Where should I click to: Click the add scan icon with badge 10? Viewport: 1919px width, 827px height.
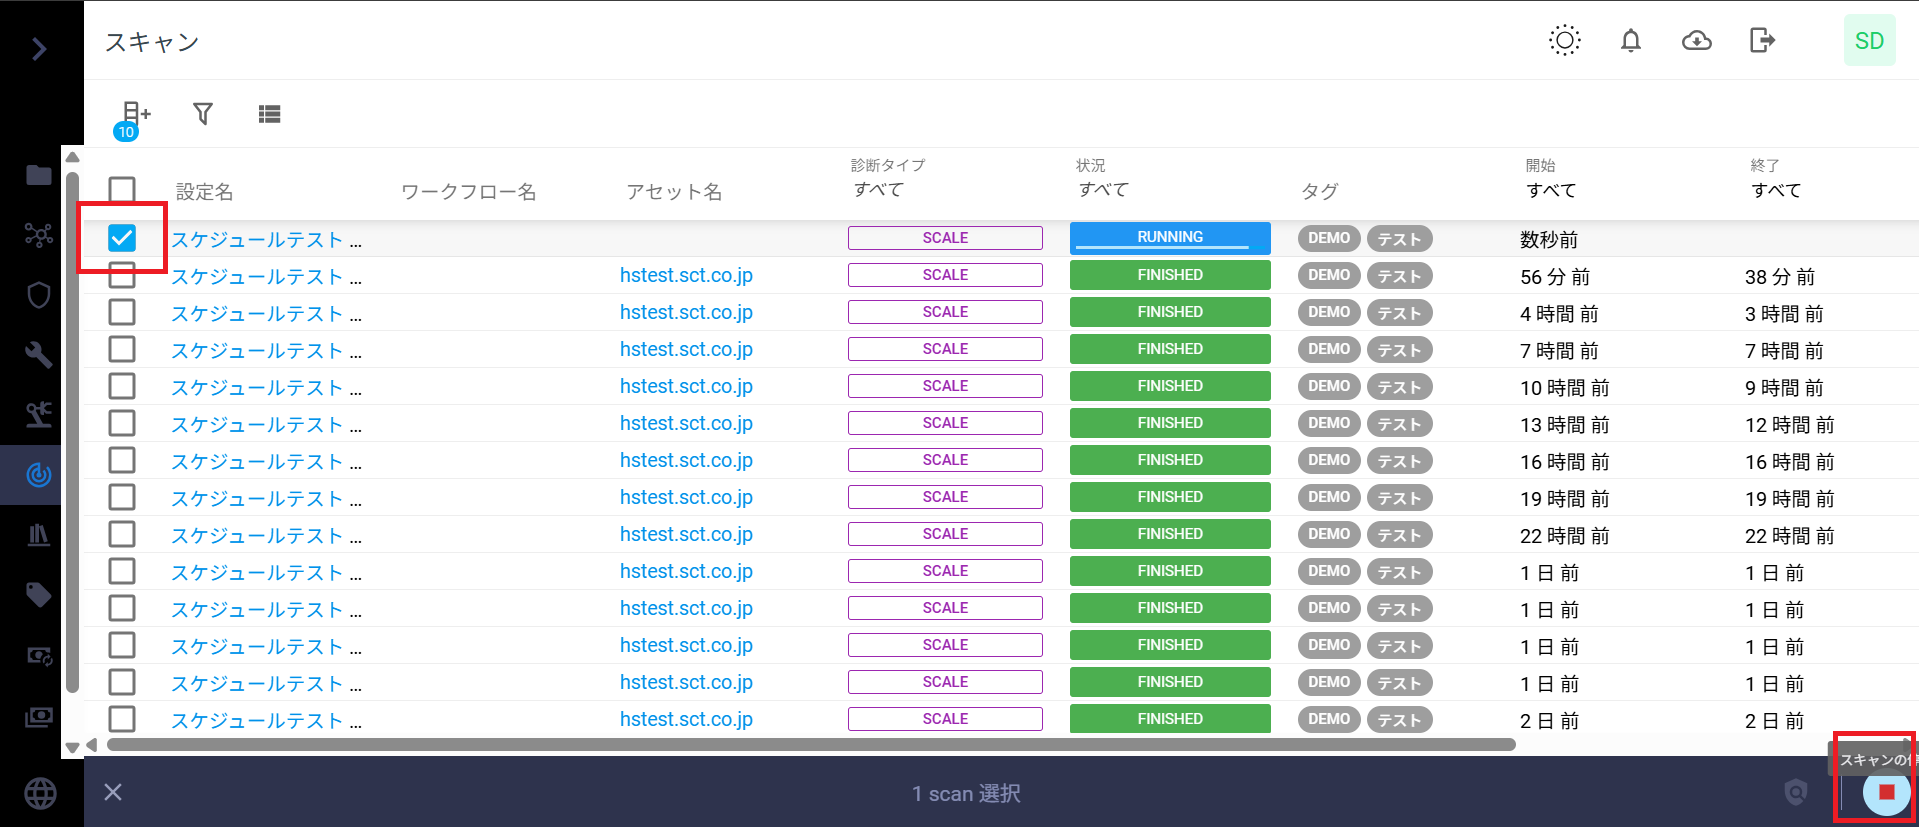click(x=134, y=116)
